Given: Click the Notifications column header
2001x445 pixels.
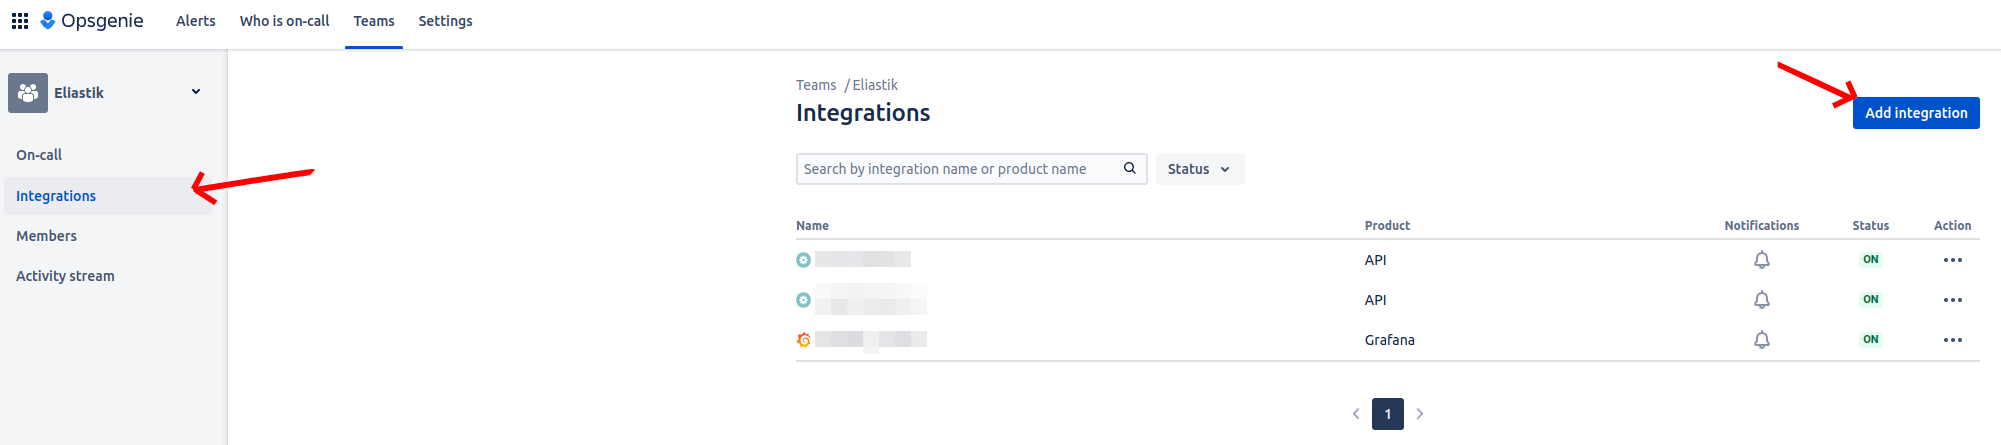Looking at the screenshot, I should point(1762,226).
